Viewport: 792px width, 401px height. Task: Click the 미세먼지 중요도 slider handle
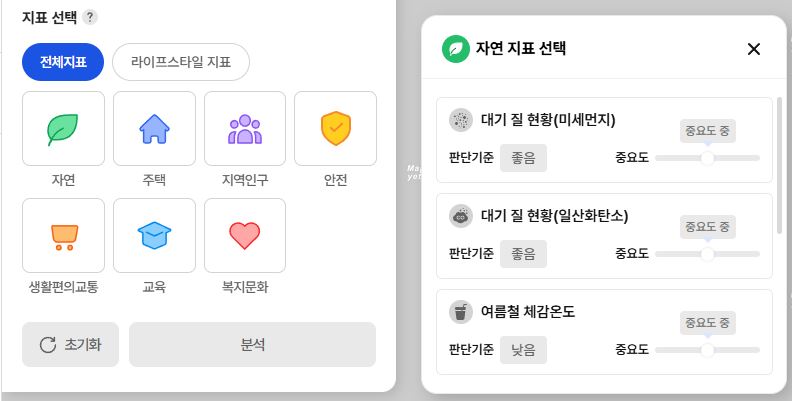click(707, 158)
